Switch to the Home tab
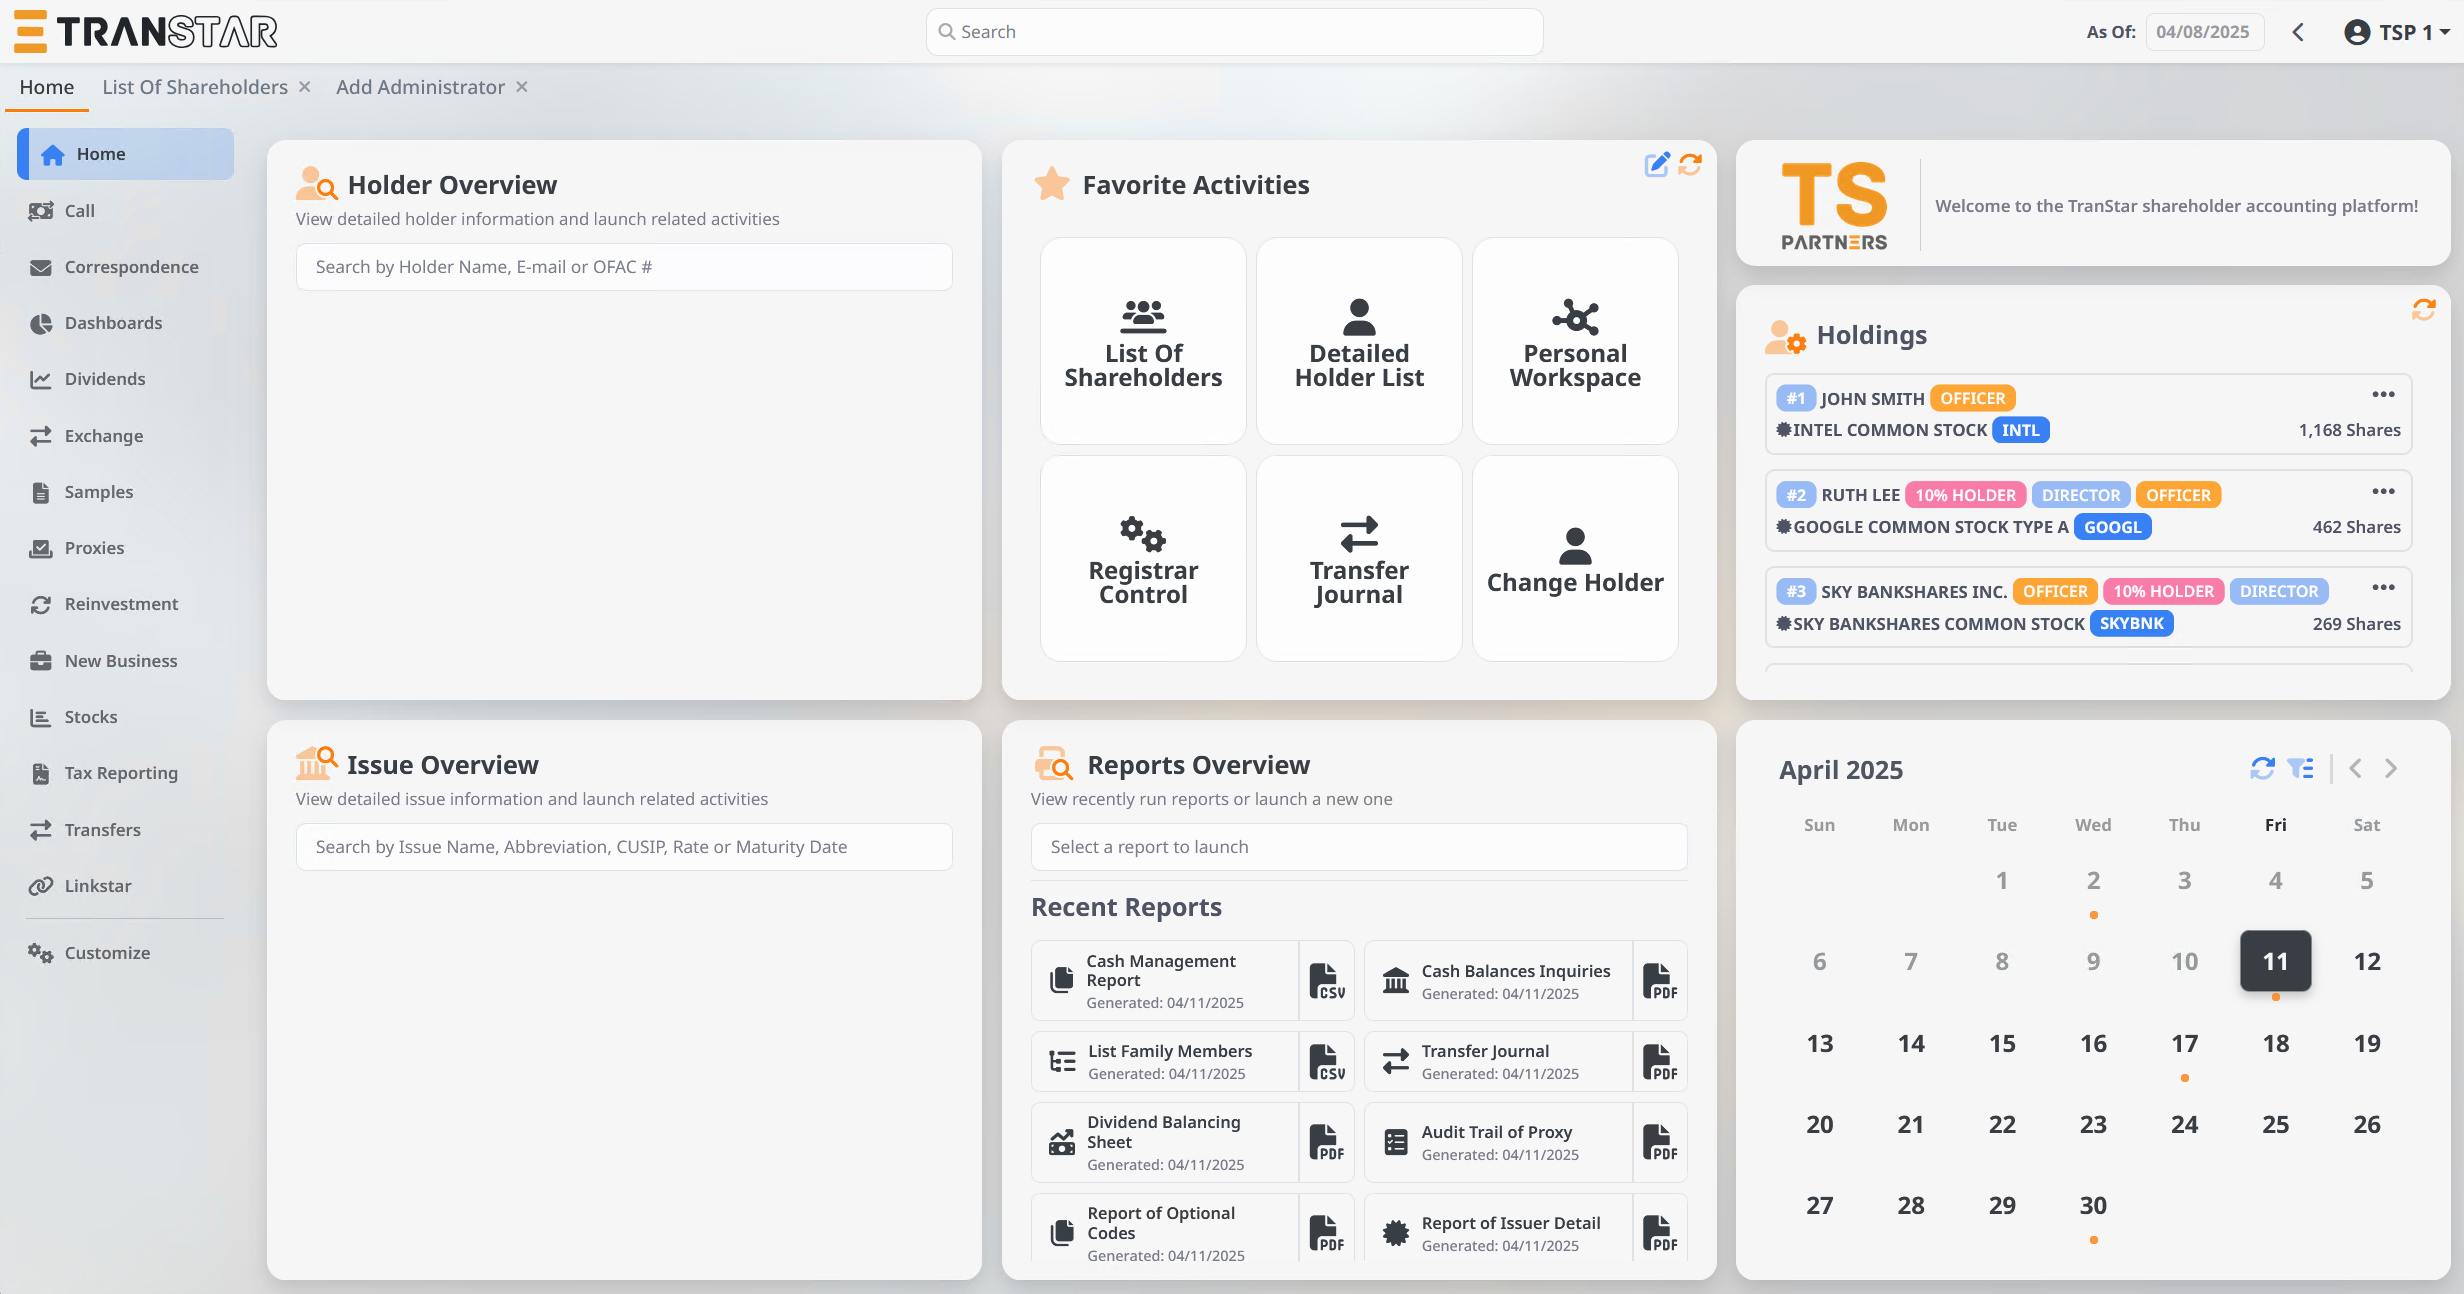This screenshot has height=1294, width=2464. (x=47, y=87)
